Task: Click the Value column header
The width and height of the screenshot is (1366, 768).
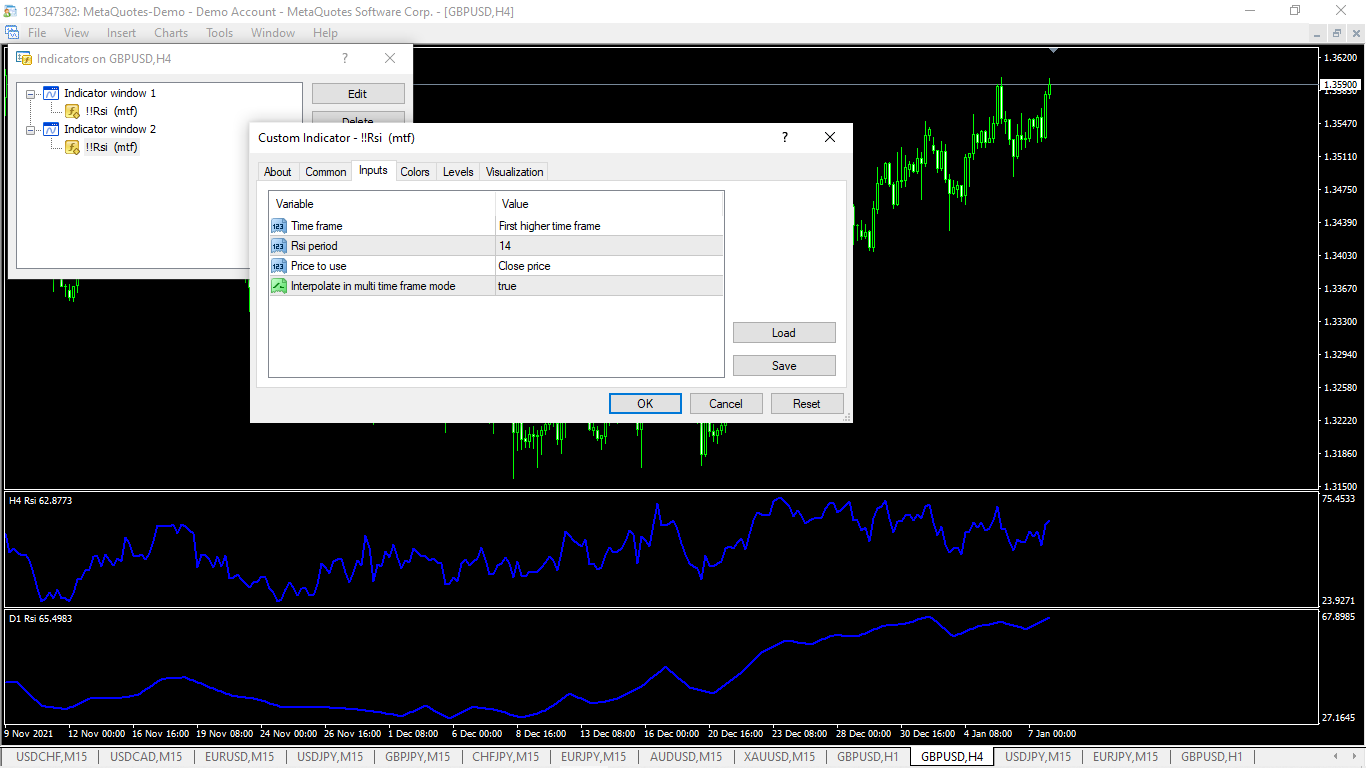Action: [609, 204]
